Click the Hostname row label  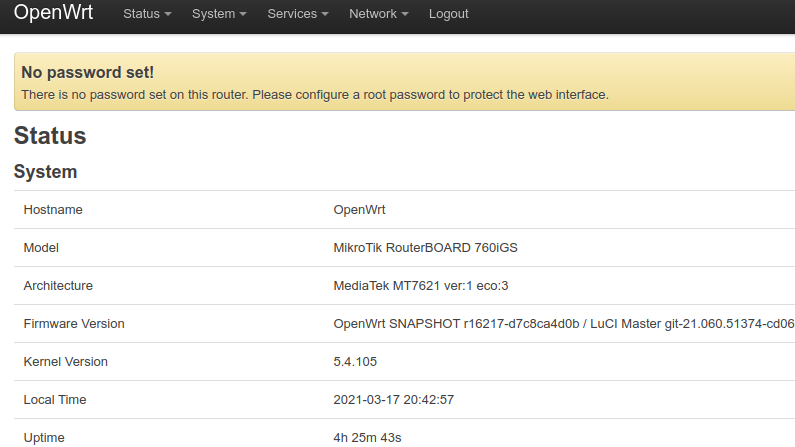tap(53, 210)
